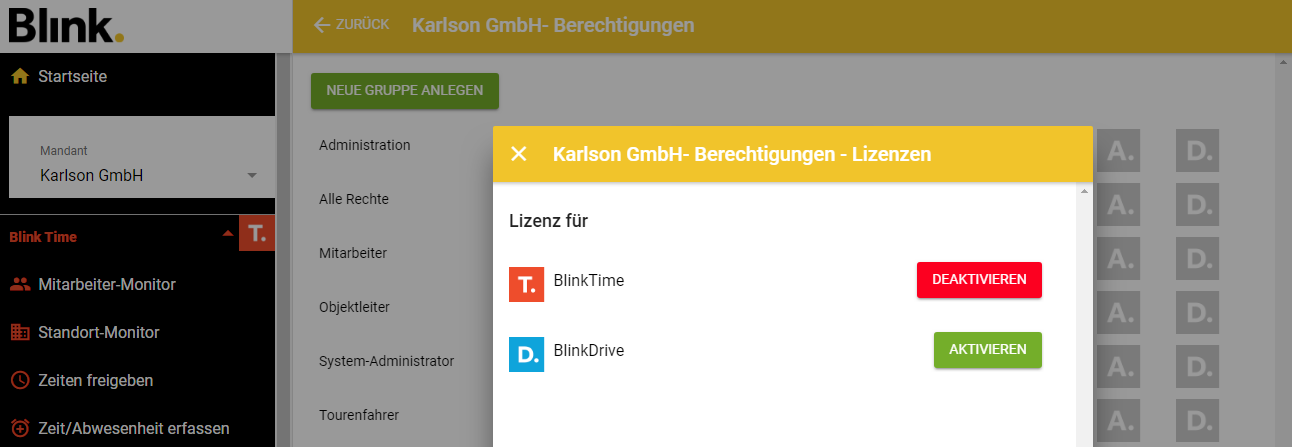Click the A. icon in the Alle Rechte row

coord(1118,204)
